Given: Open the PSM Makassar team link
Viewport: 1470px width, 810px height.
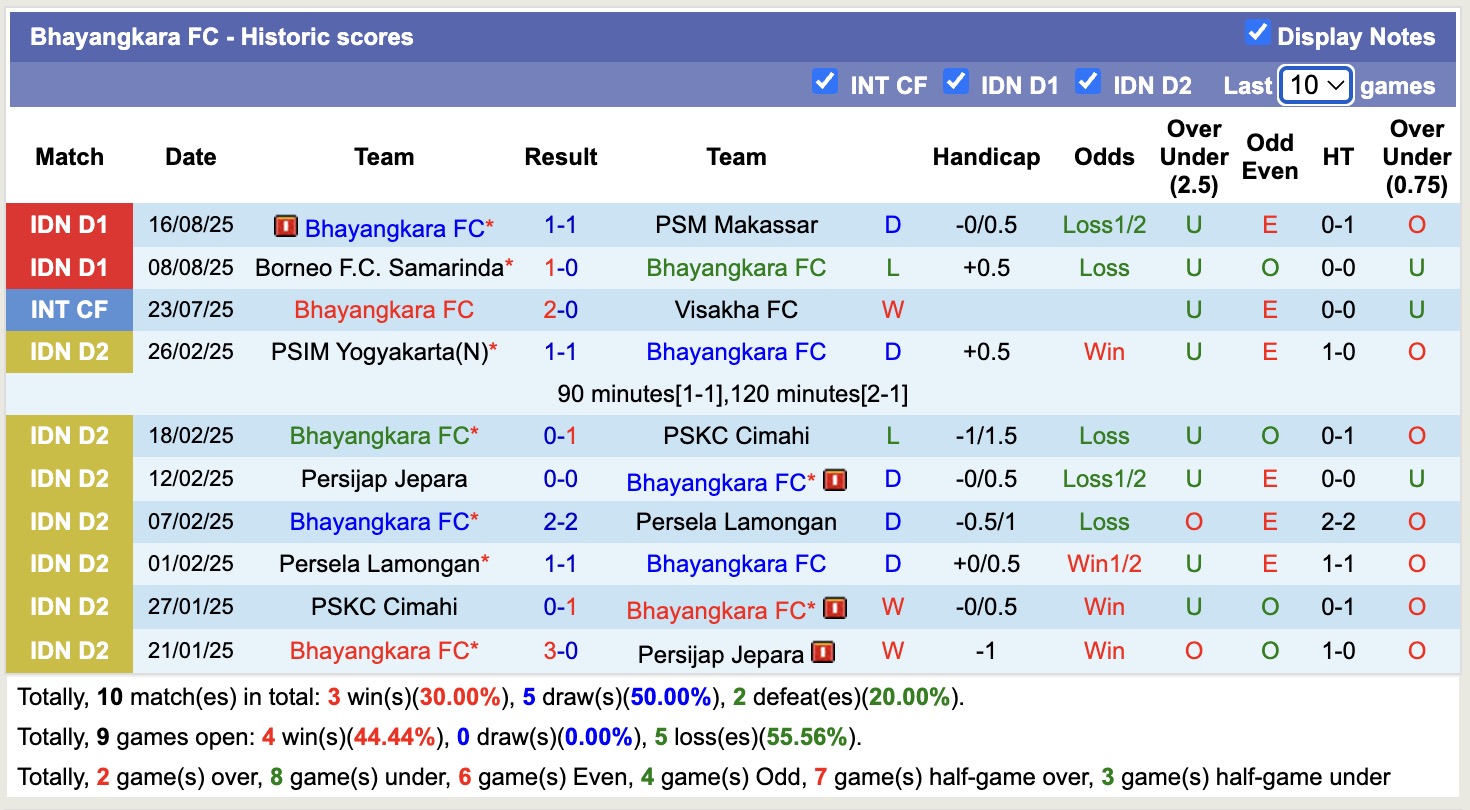Looking at the screenshot, I should [736, 225].
